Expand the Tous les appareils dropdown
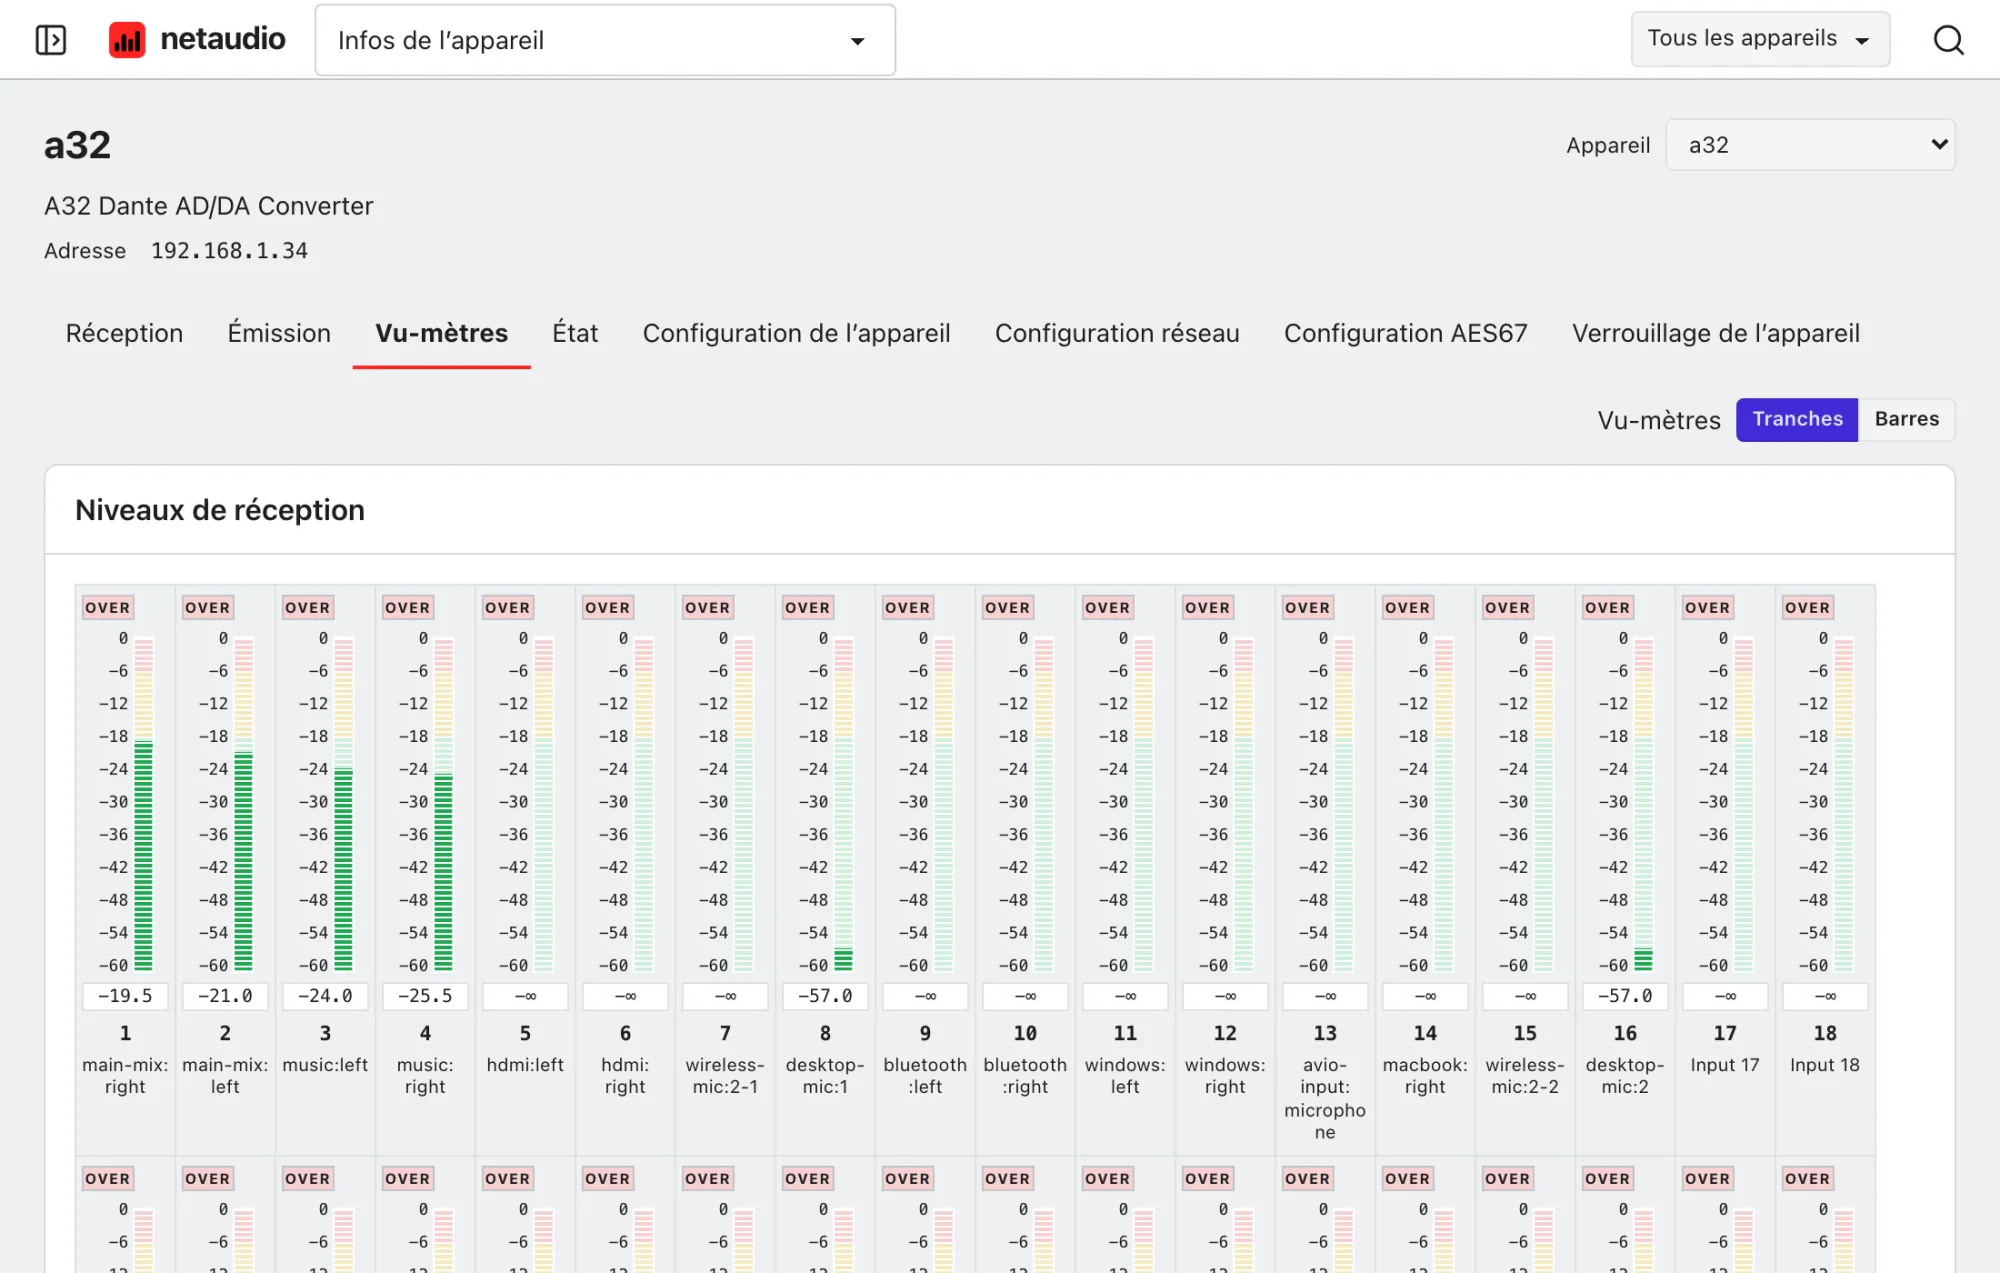Screen dimensions: 2000x1273 pos(1760,39)
